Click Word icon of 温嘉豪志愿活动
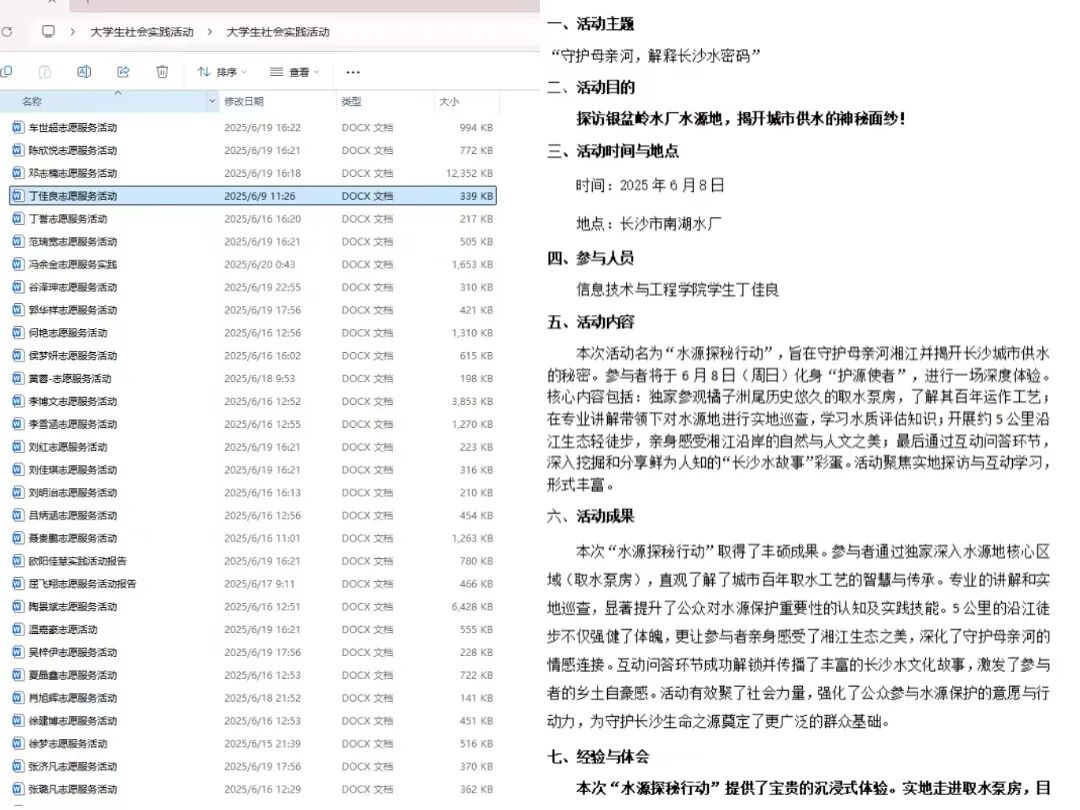The height and width of the screenshot is (810, 1080). coord(19,630)
